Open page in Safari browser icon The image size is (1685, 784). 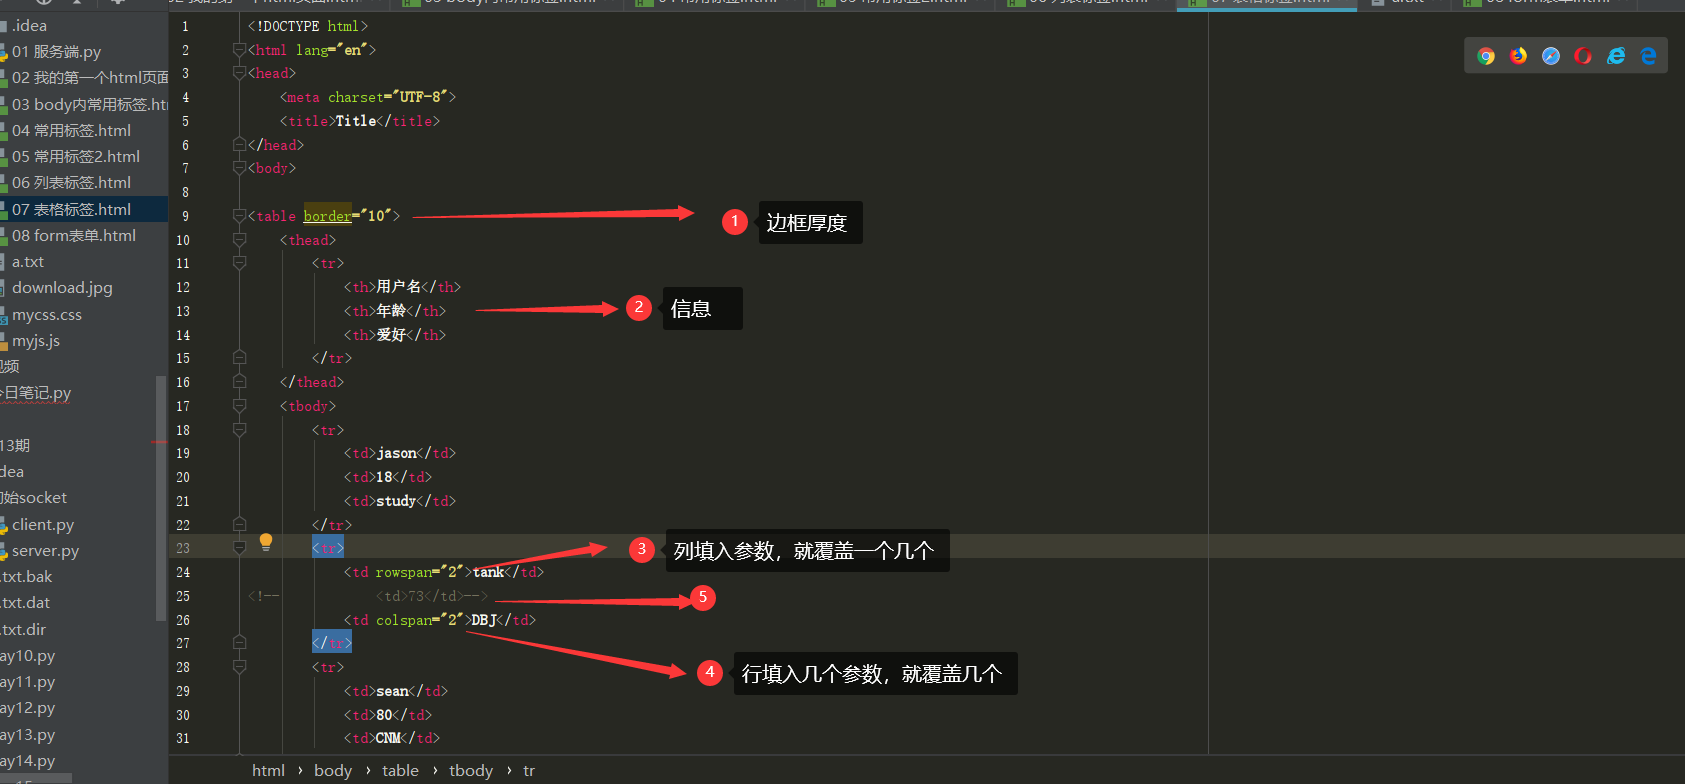tap(1551, 56)
